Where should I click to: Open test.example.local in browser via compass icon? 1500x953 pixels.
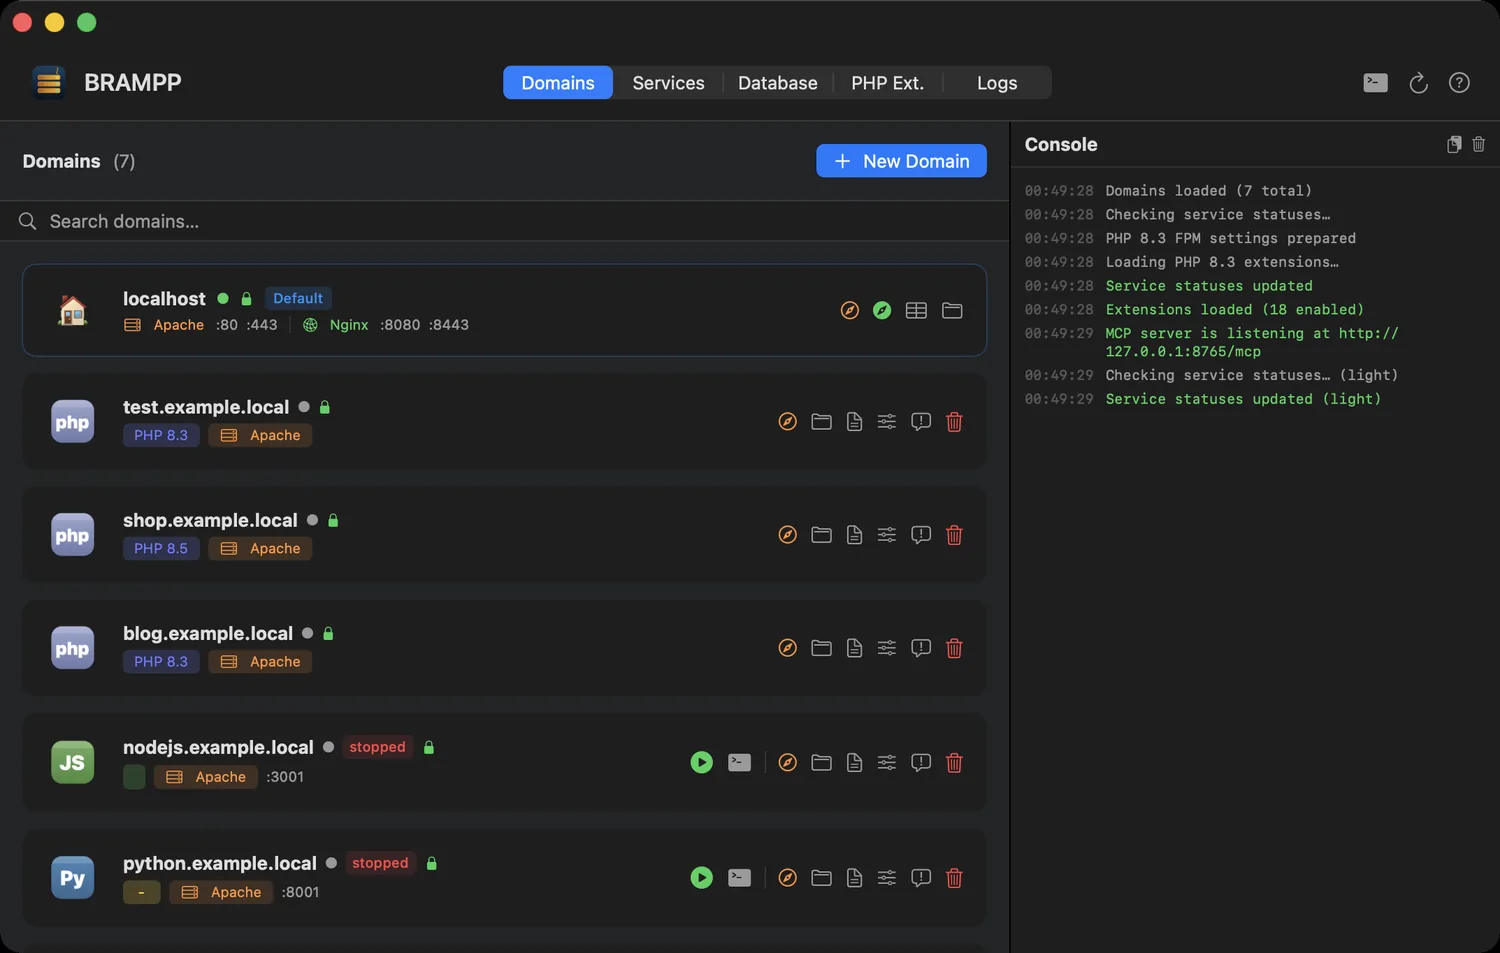pyautogui.click(x=788, y=422)
